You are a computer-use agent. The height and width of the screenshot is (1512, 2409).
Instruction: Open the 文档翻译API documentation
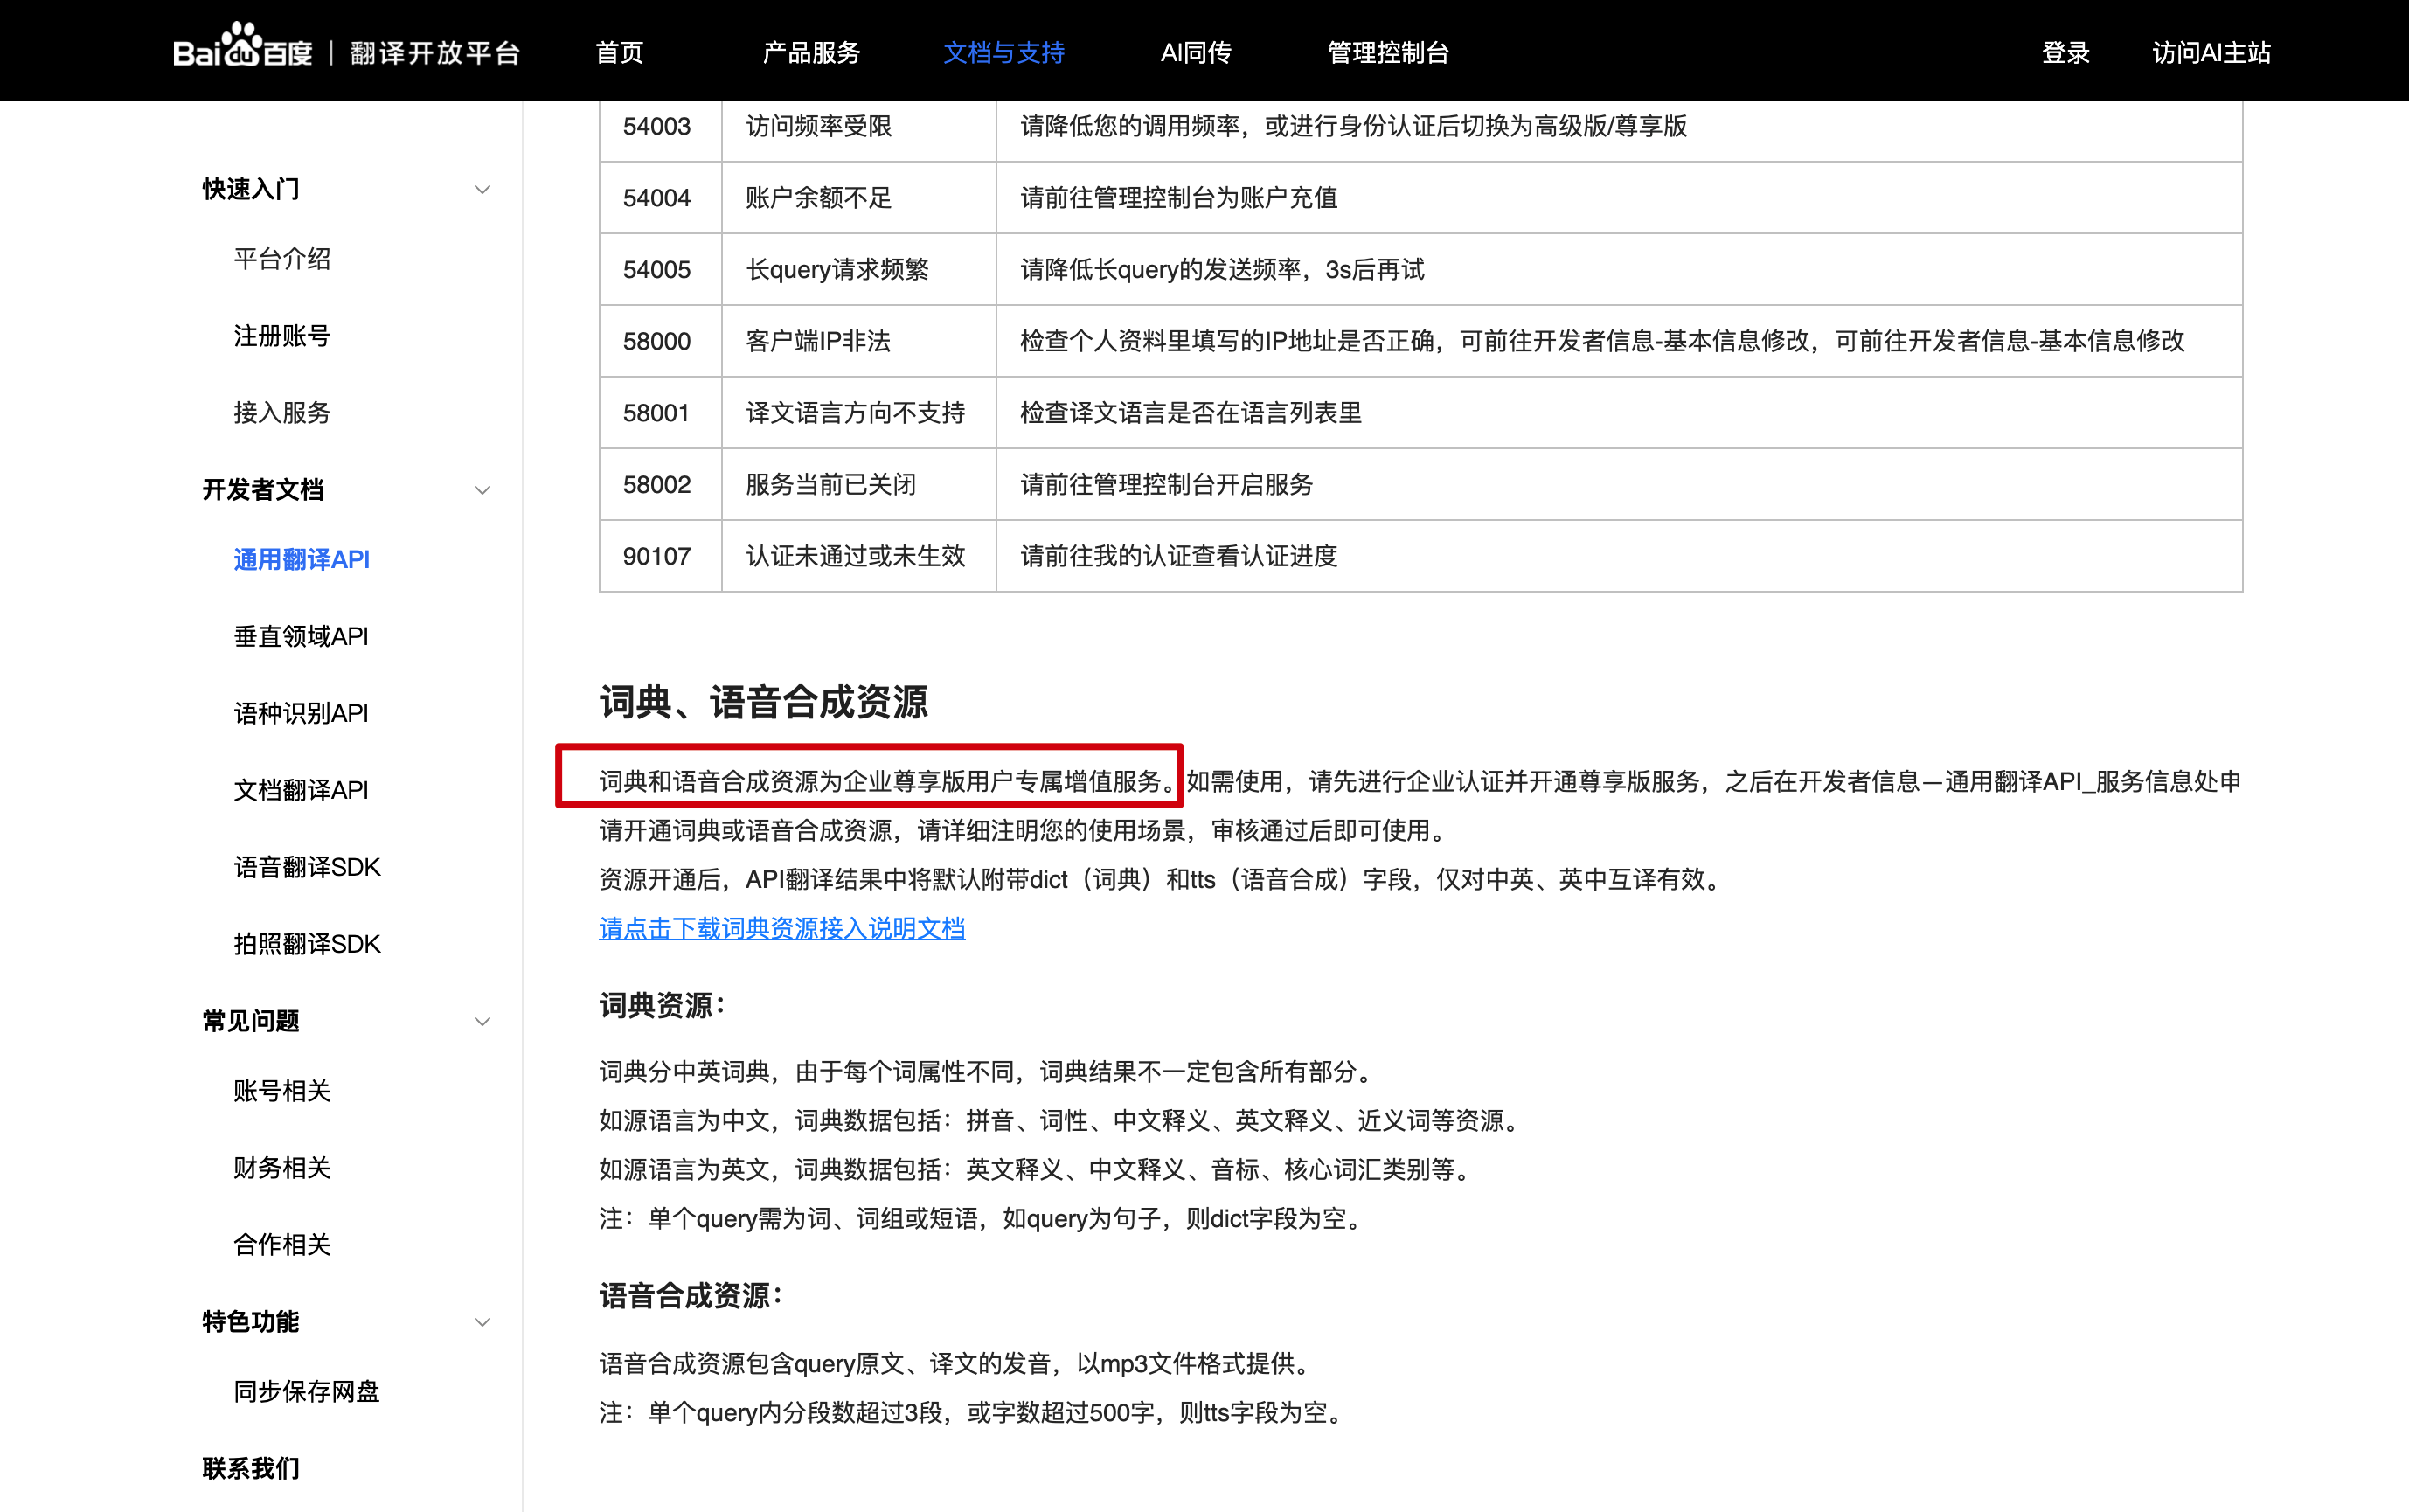301,789
